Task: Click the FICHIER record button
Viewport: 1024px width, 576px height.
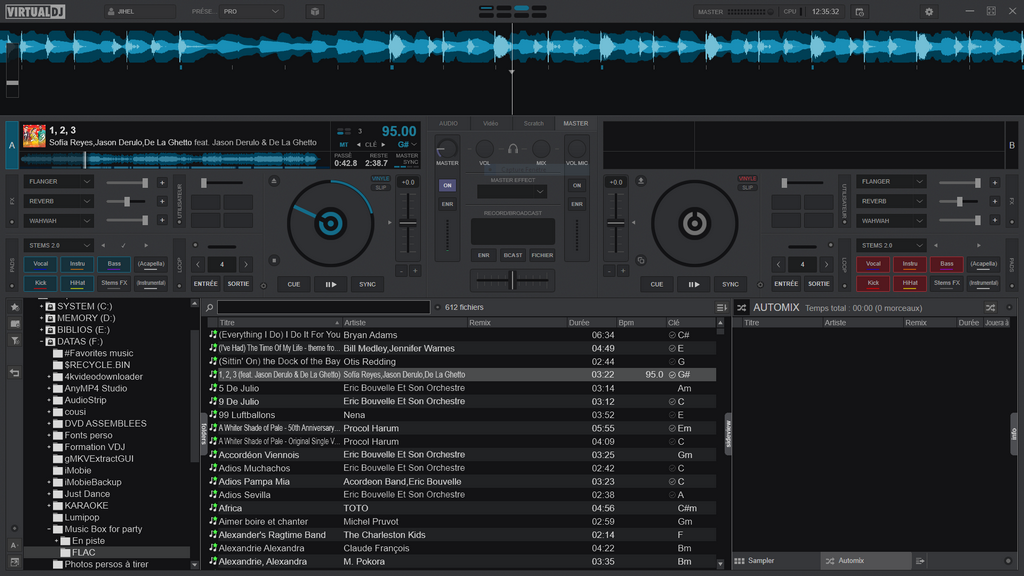Action: [542, 255]
